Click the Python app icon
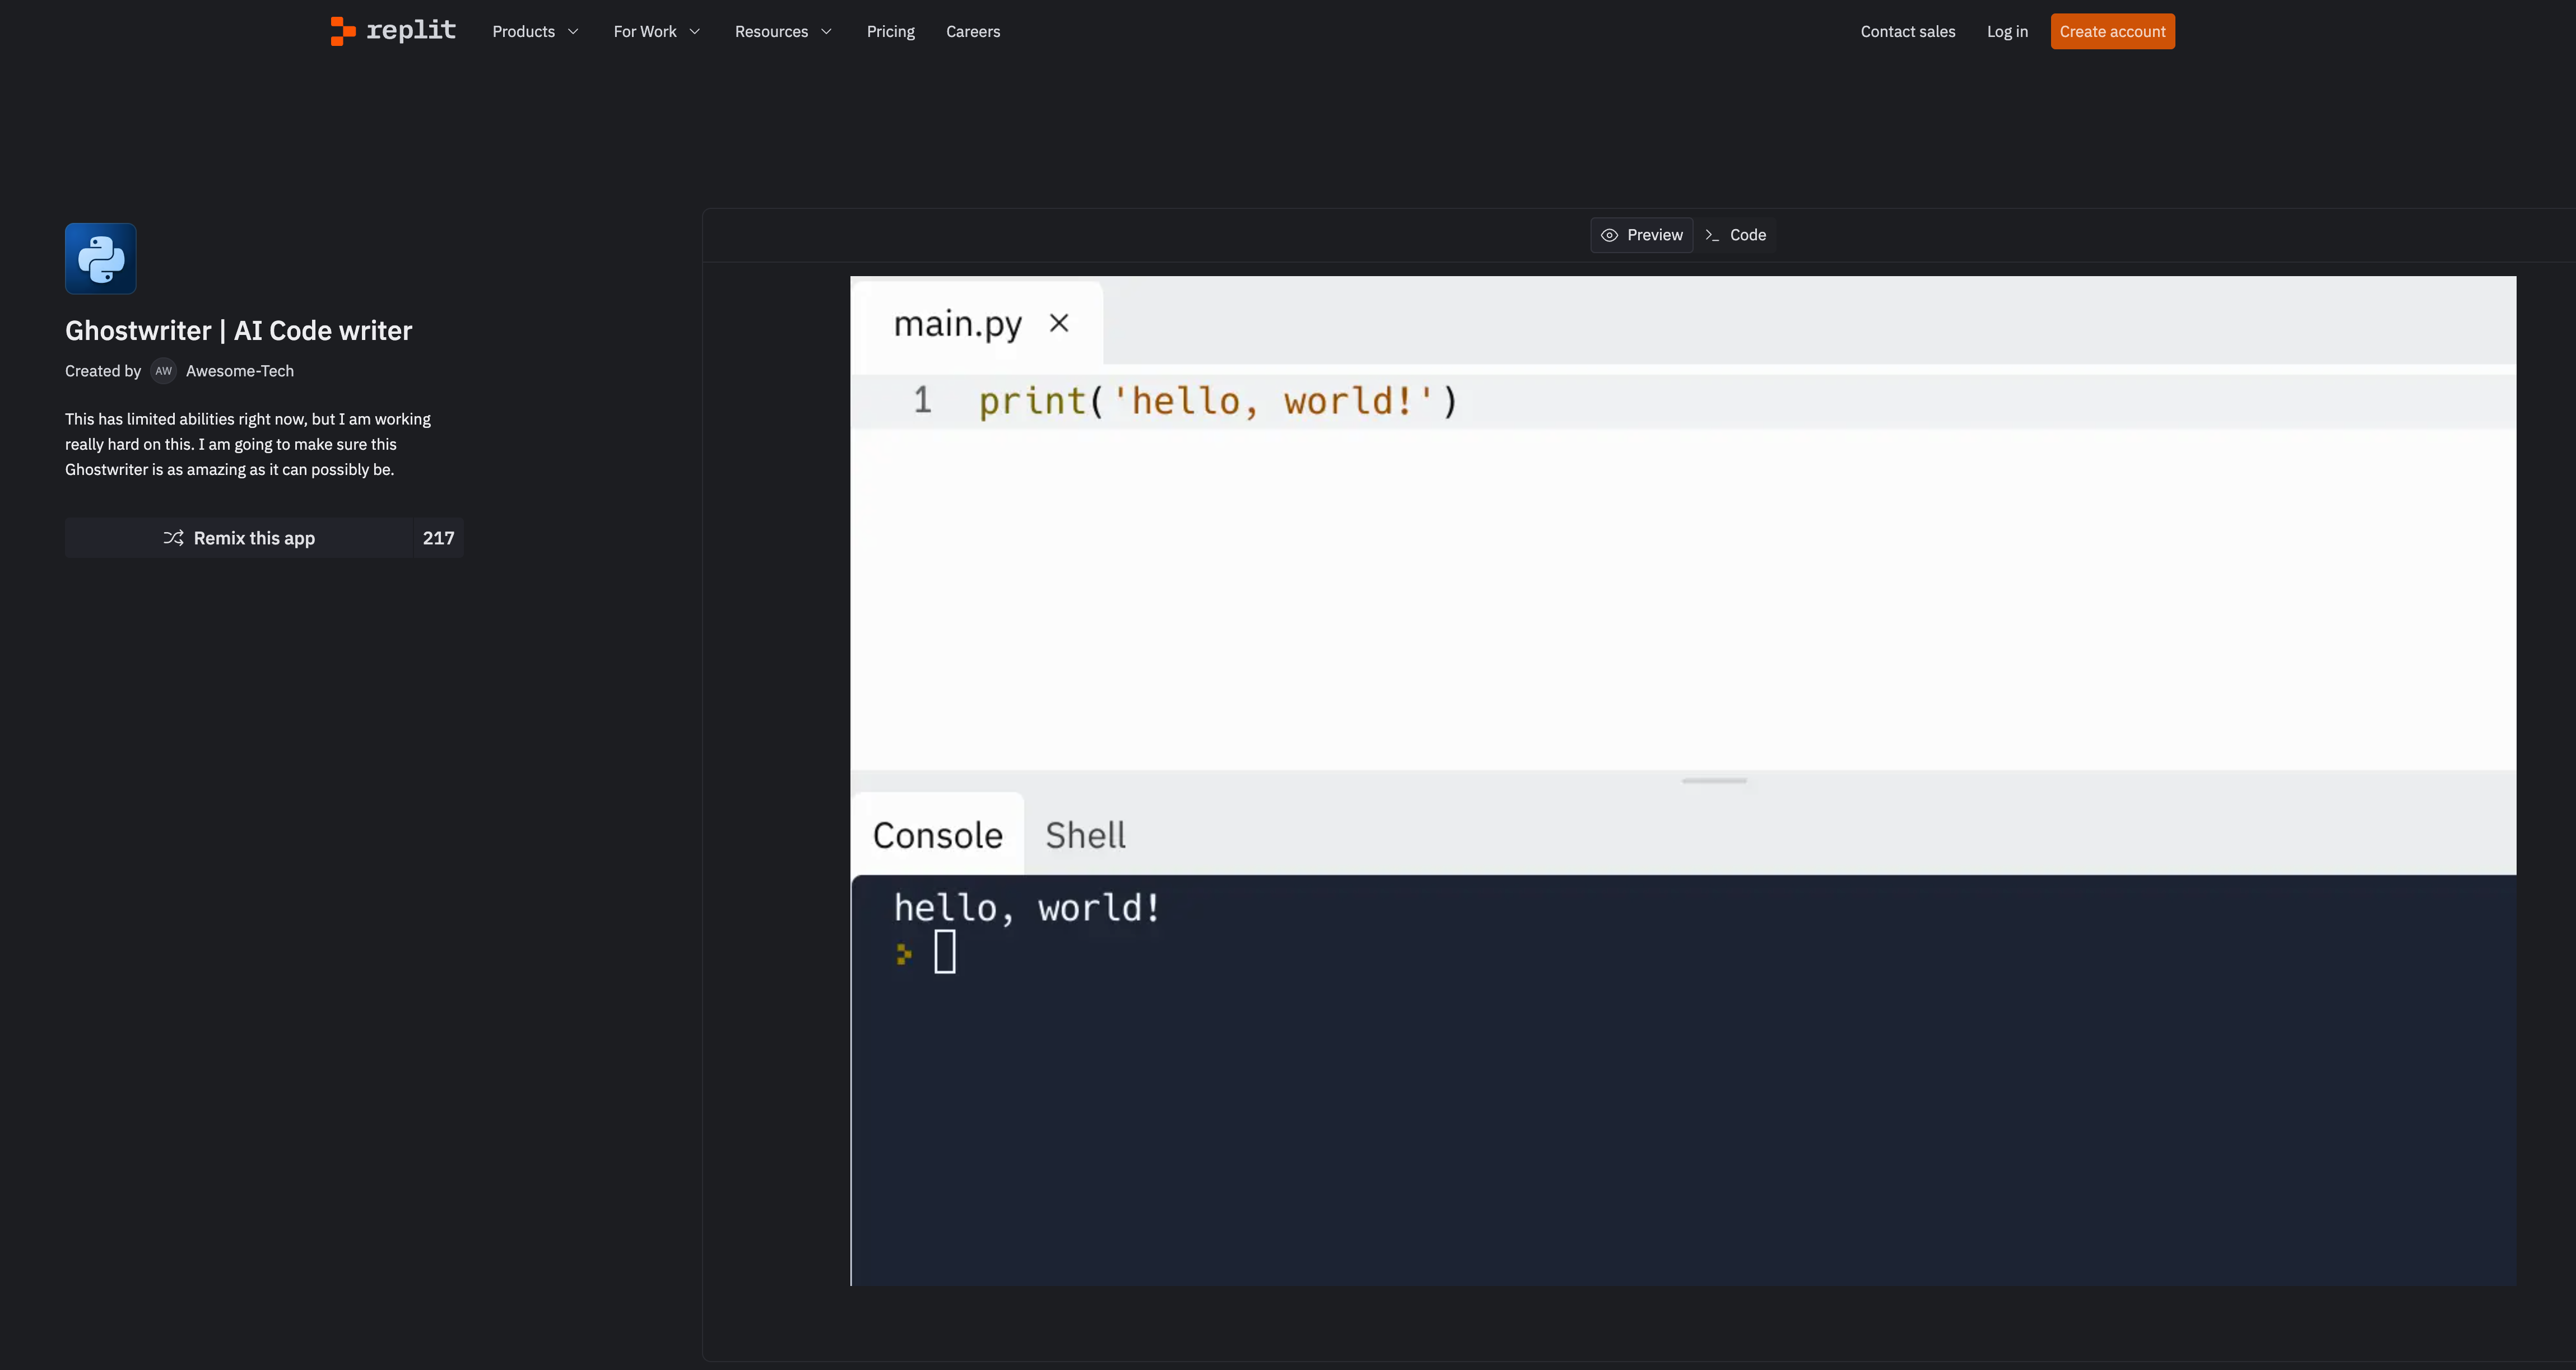The image size is (2576, 1370). (101, 259)
